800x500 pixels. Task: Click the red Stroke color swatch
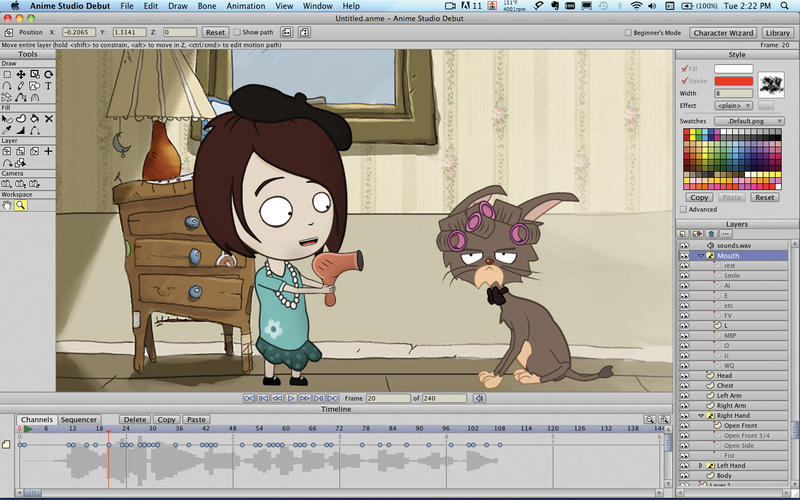pyautogui.click(x=733, y=81)
